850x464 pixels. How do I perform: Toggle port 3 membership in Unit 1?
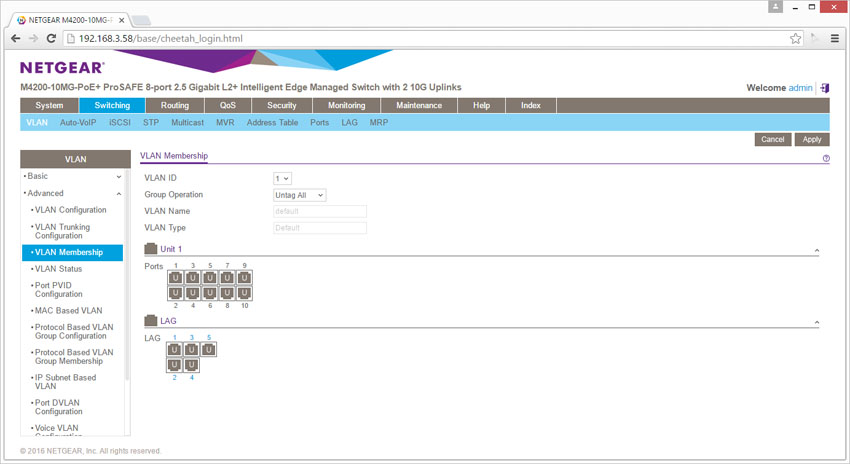(x=192, y=278)
